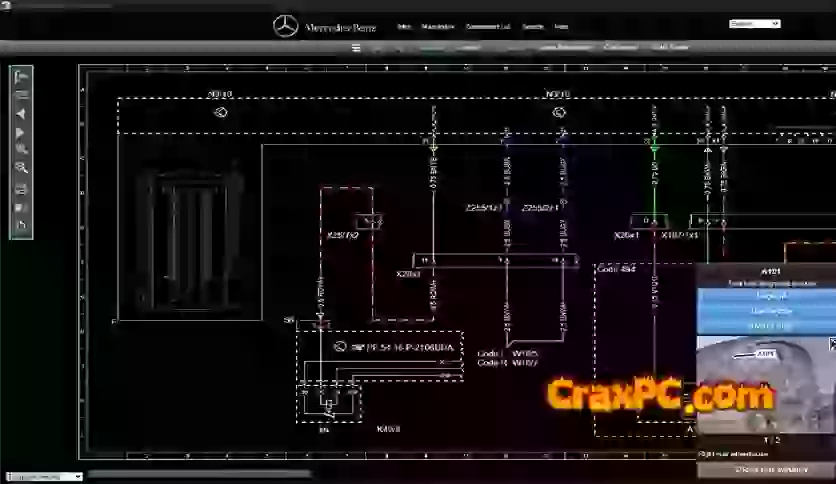Image resolution: width=836 pixels, height=484 pixels.
Task: Click the Code 494 label
Action: tap(616, 269)
